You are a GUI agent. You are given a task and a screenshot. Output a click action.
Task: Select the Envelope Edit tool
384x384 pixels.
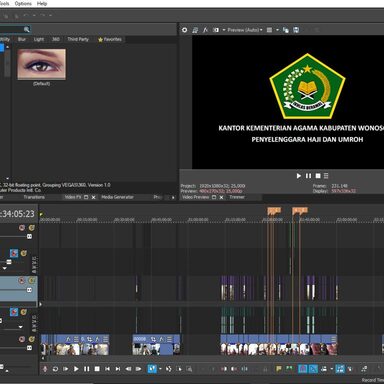(168, 369)
